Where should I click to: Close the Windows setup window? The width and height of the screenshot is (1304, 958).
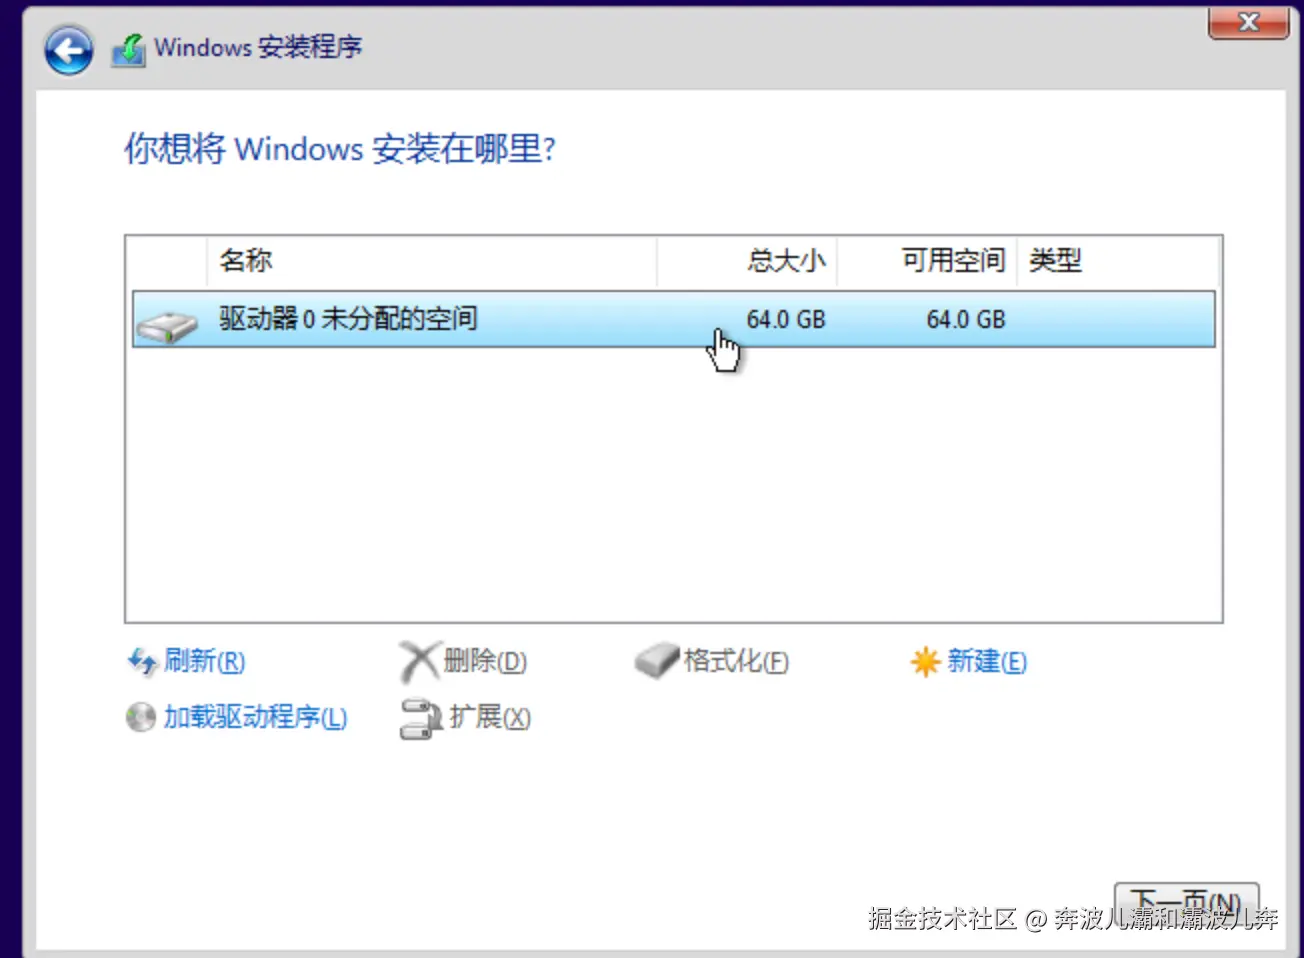1248,22
